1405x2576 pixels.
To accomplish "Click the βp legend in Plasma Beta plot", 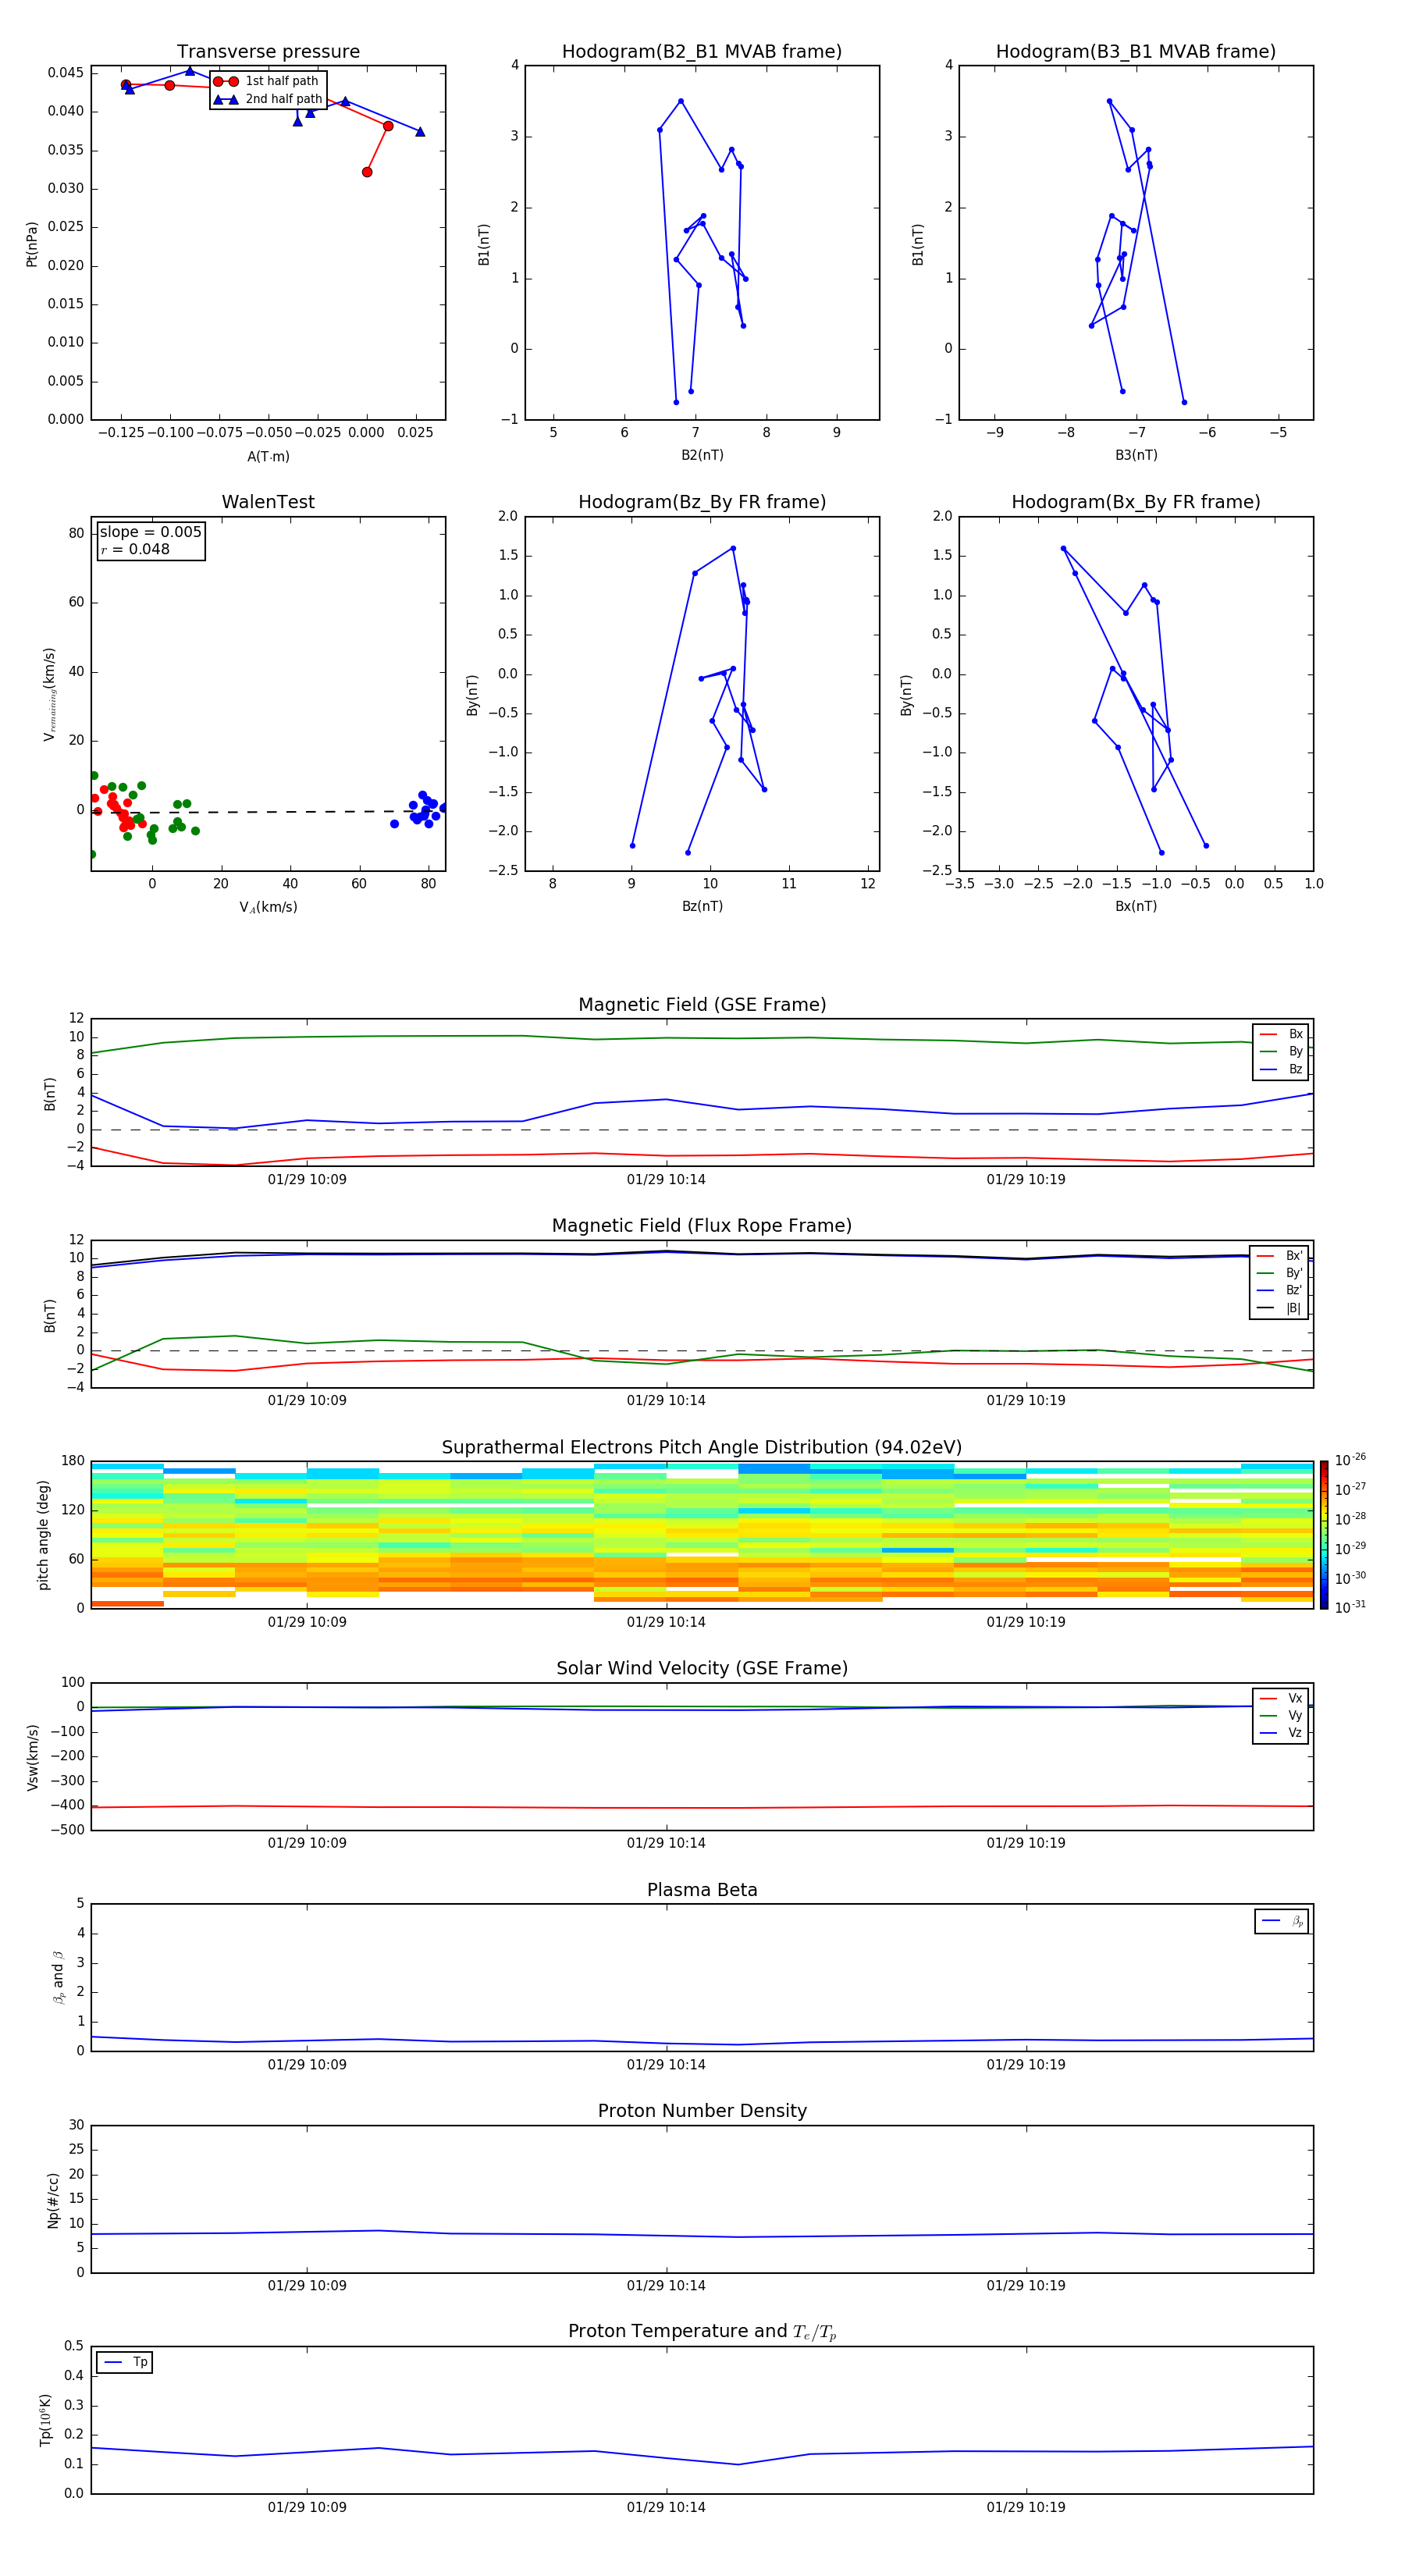I will coord(1282,1921).
